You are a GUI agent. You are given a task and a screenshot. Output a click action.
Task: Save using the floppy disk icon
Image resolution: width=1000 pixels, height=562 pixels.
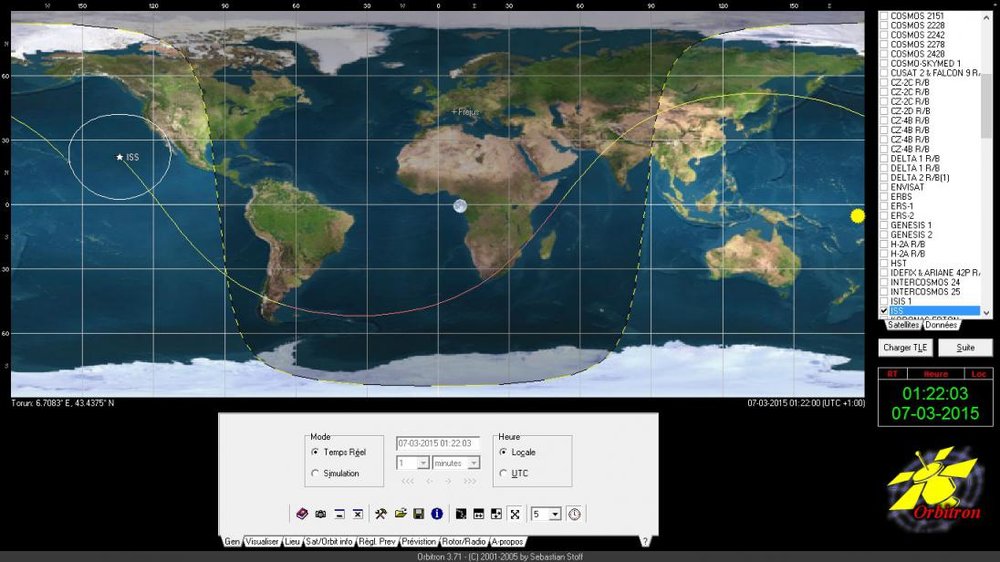tap(418, 514)
